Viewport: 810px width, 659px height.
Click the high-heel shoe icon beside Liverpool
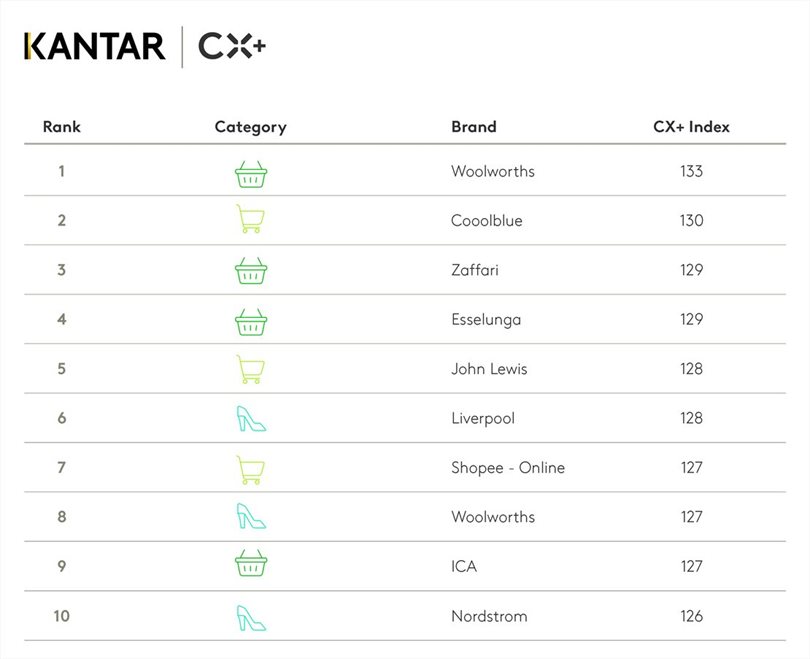coord(250,418)
